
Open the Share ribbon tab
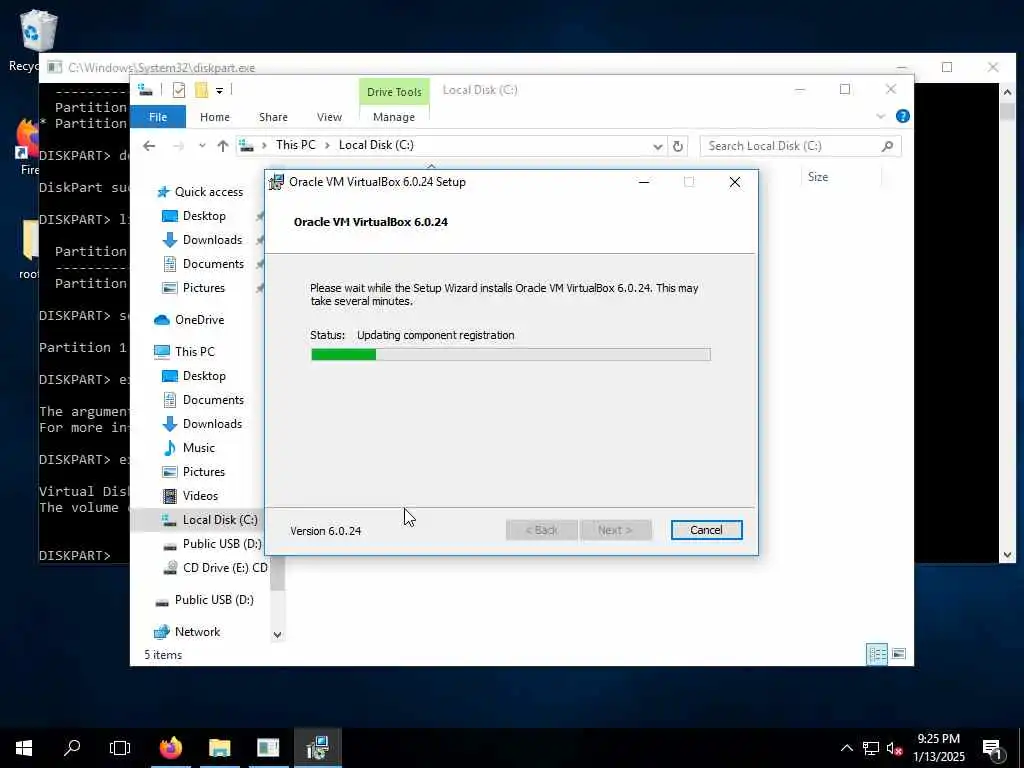[x=273, y=117]
